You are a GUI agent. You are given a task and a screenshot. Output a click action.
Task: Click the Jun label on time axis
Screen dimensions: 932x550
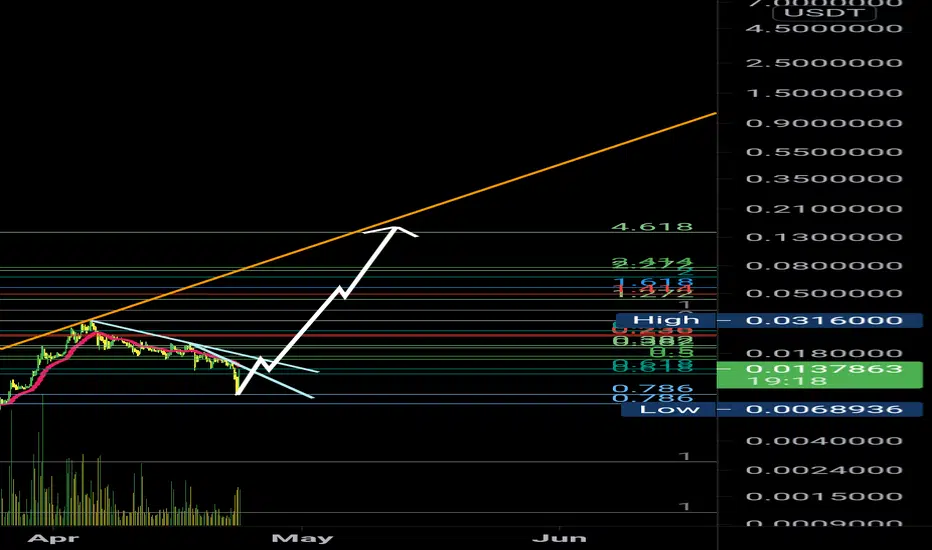pos(559,539)
